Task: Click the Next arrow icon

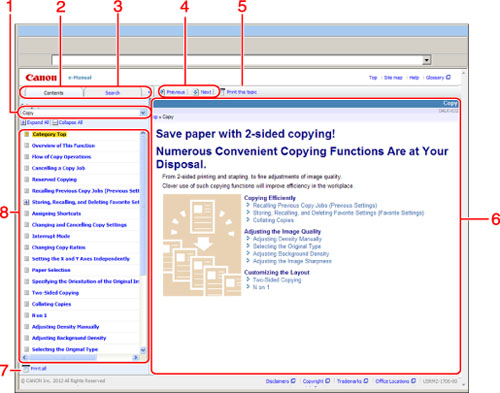Action: (196, 92)
